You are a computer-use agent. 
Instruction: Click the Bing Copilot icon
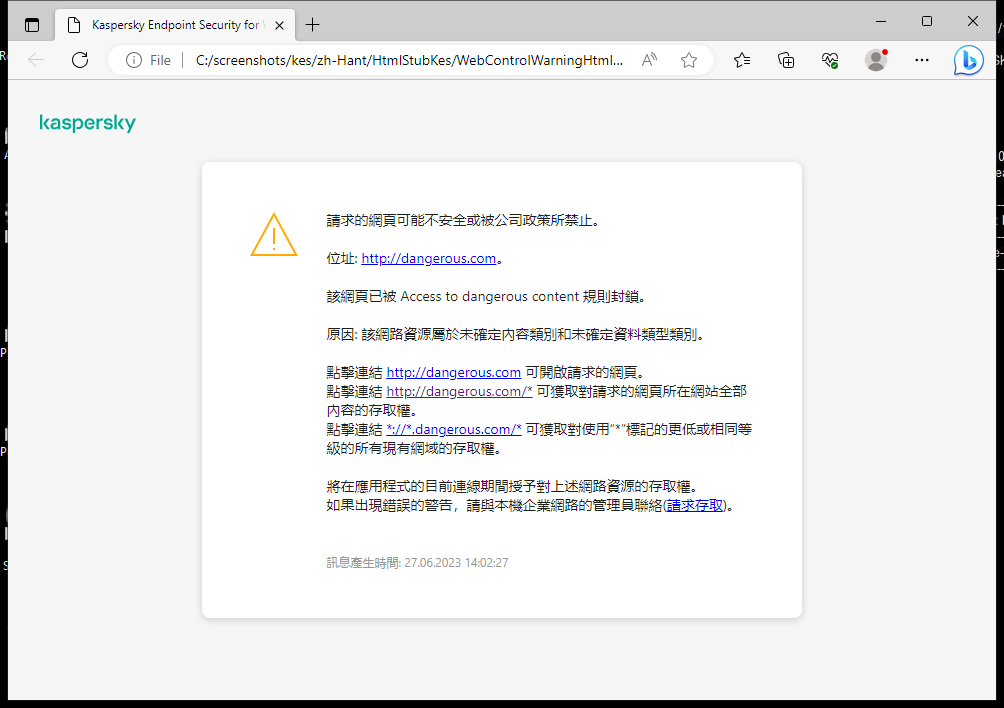click(967, 60)
